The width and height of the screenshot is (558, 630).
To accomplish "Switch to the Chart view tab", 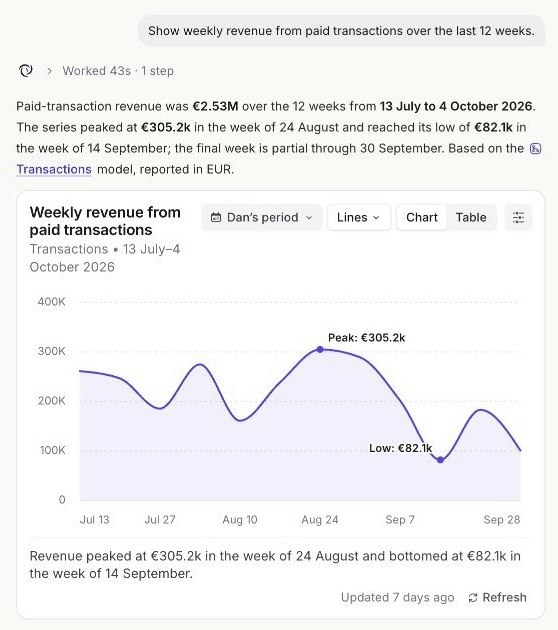I will [x=421, y=217].
